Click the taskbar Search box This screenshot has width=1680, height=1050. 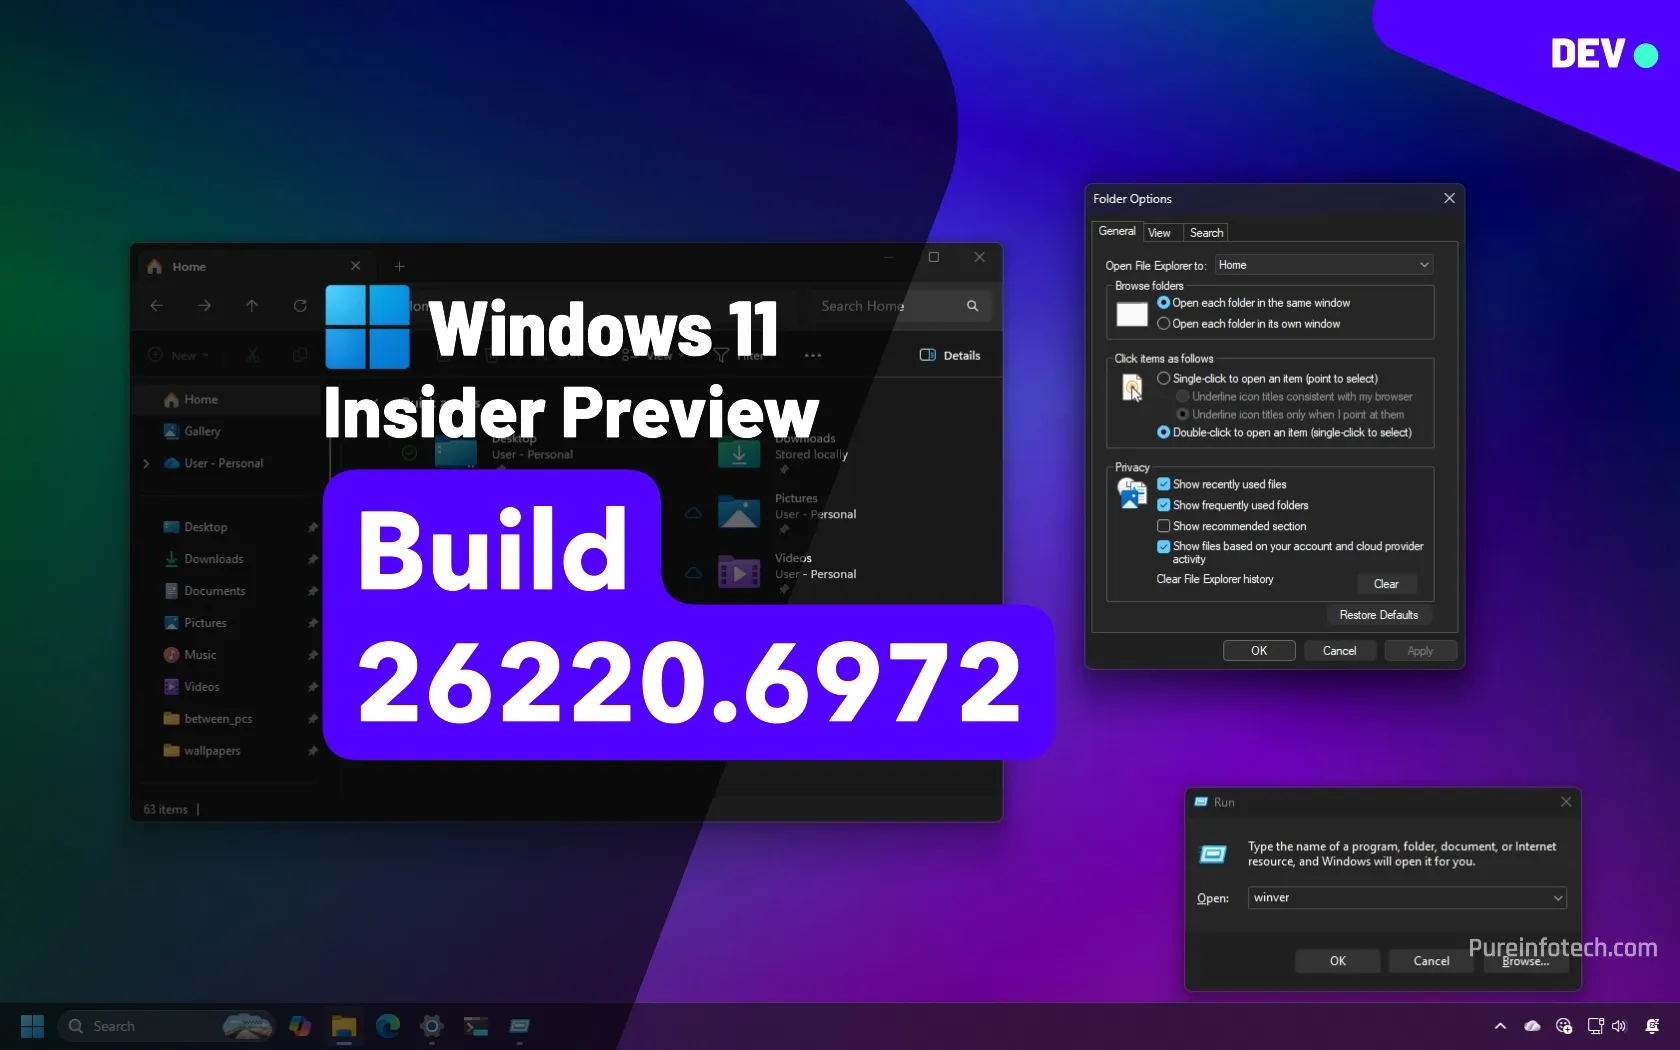[x=165, y=1026]
